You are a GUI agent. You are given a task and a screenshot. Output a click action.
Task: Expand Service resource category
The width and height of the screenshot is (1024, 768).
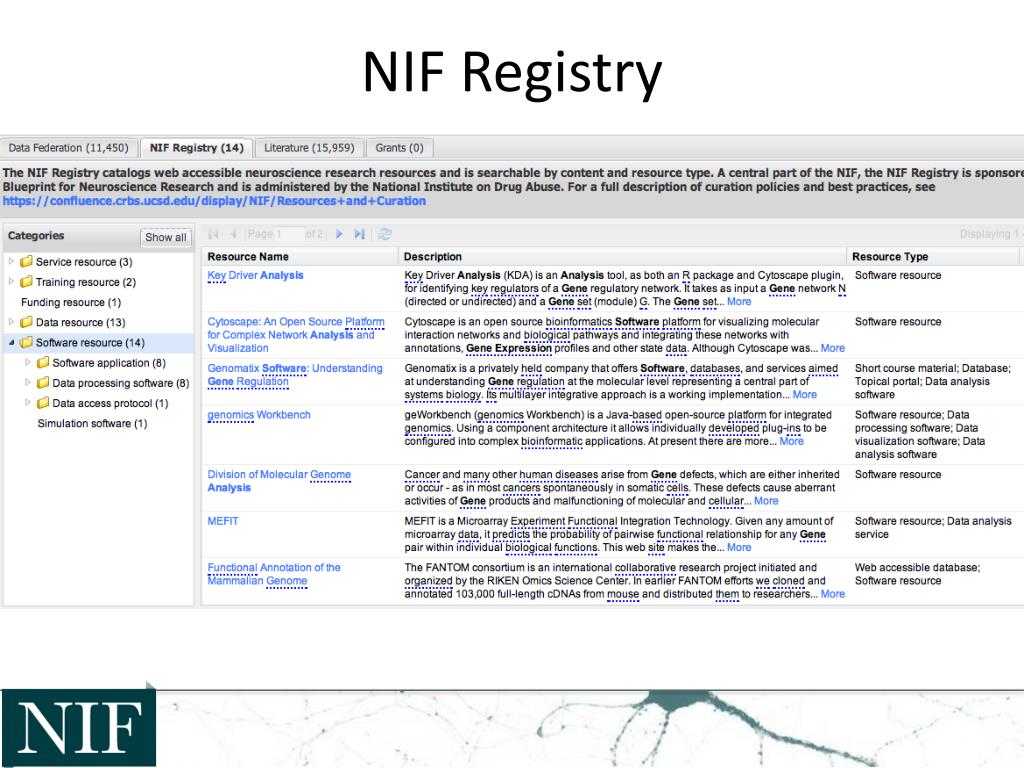(x=11, y=261)
